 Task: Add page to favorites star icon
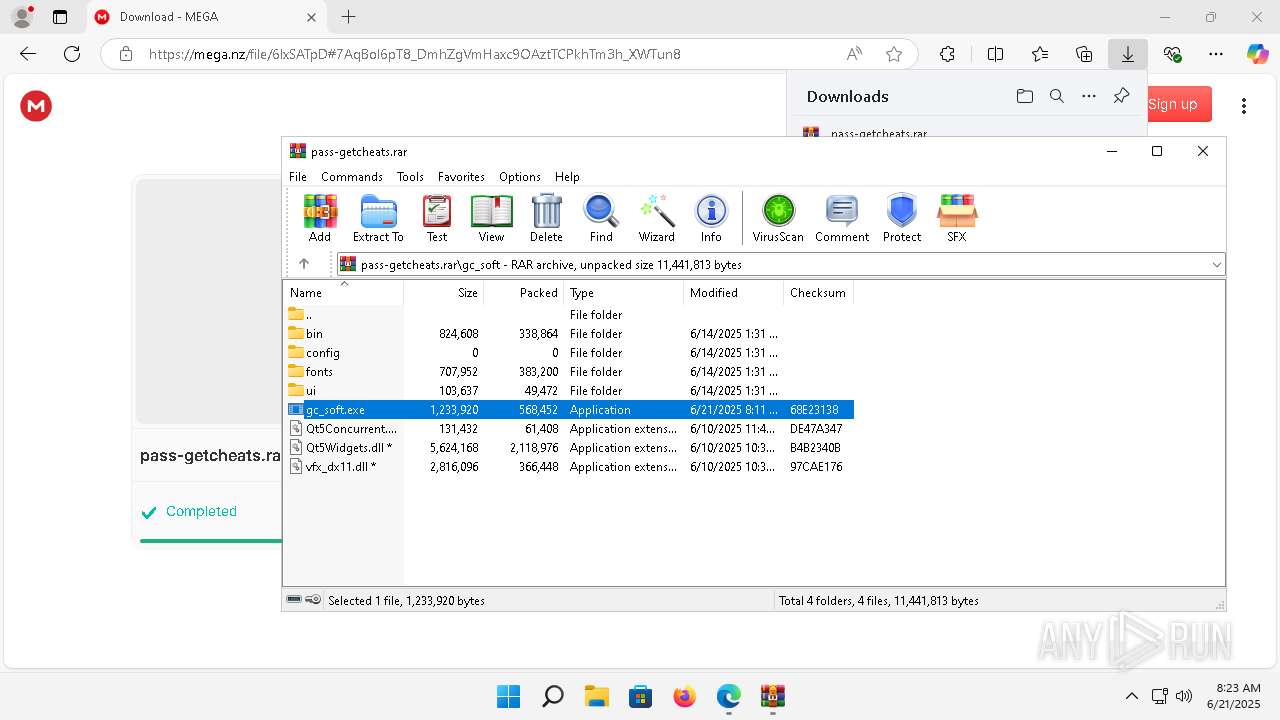coord(894,54)
